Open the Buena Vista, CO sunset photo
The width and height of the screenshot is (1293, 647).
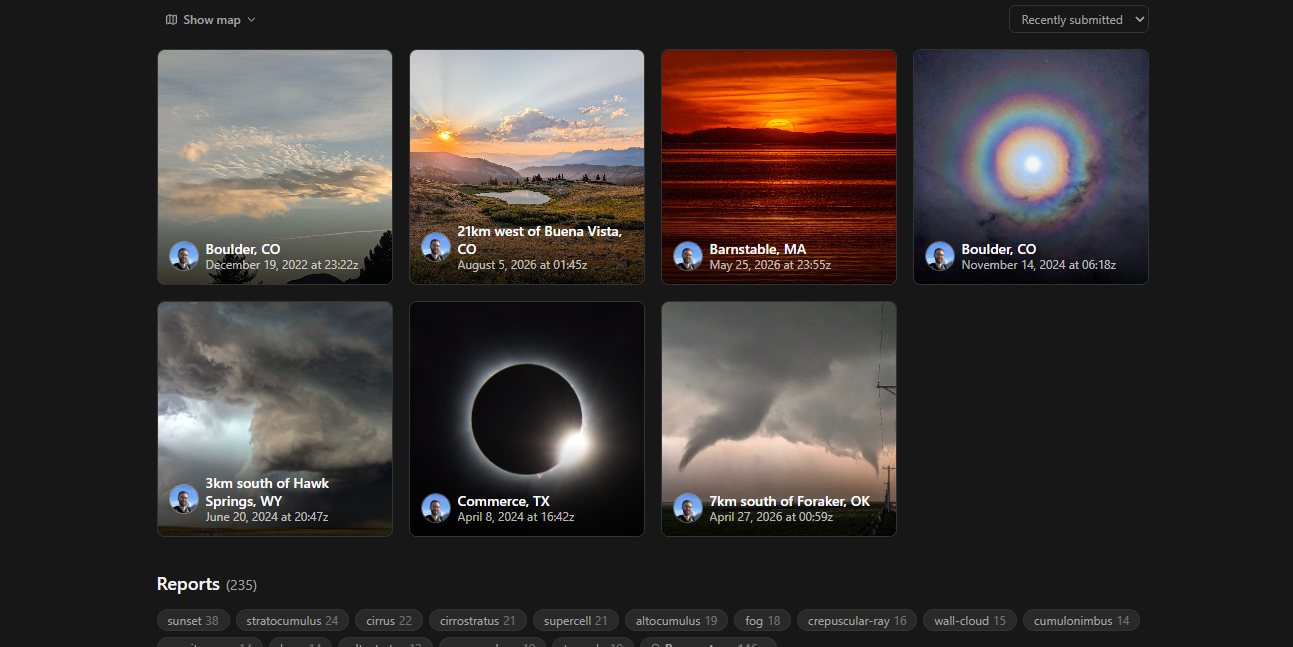527,167
